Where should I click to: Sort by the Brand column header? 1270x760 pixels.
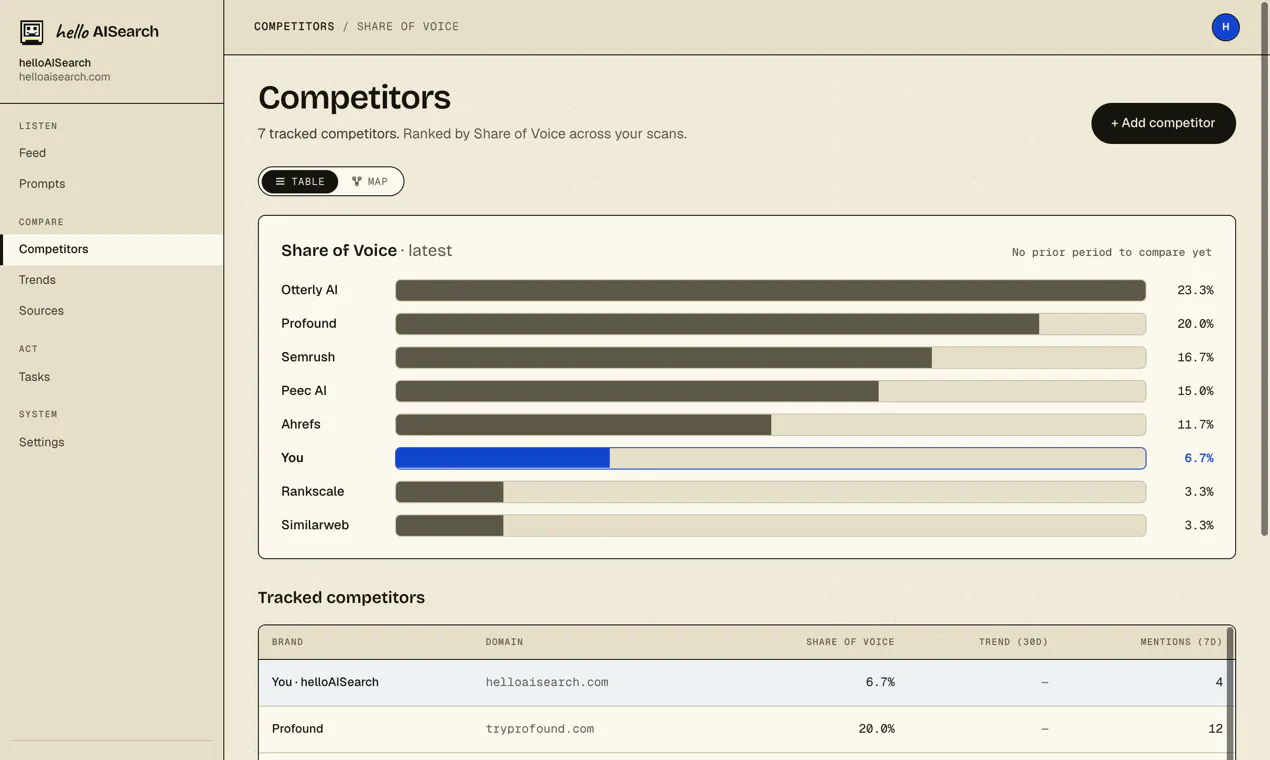pos(287,642)
